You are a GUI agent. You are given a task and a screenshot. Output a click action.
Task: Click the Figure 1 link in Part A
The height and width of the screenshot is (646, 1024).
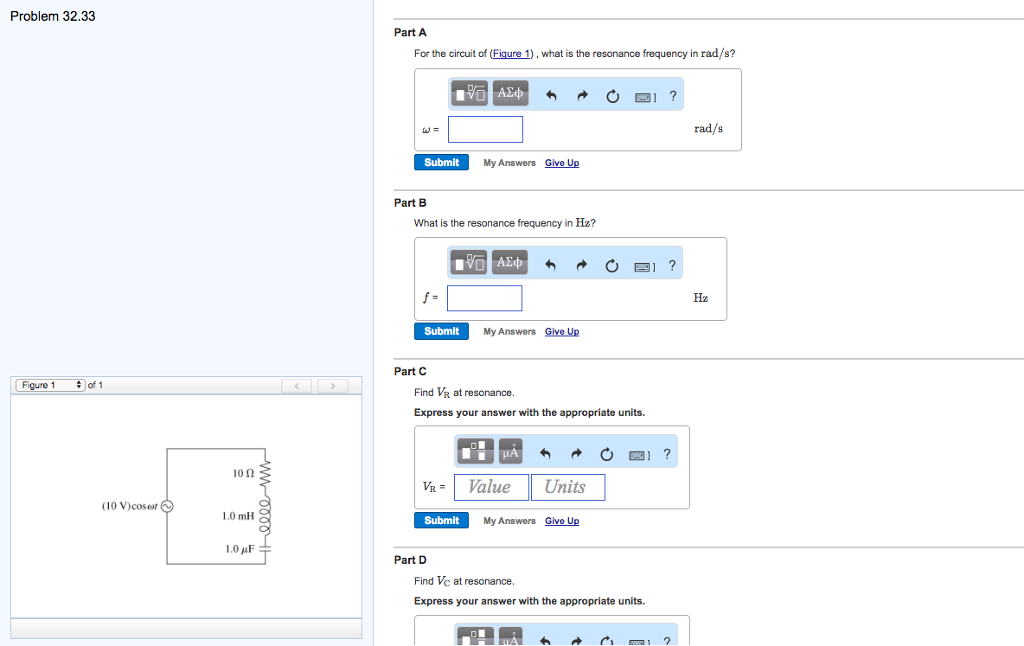tap(511, 53)
